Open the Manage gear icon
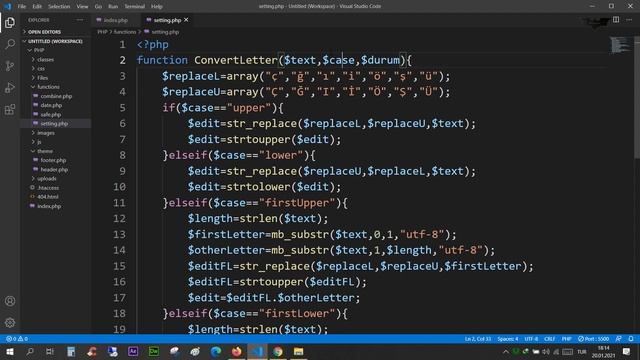 10,322
